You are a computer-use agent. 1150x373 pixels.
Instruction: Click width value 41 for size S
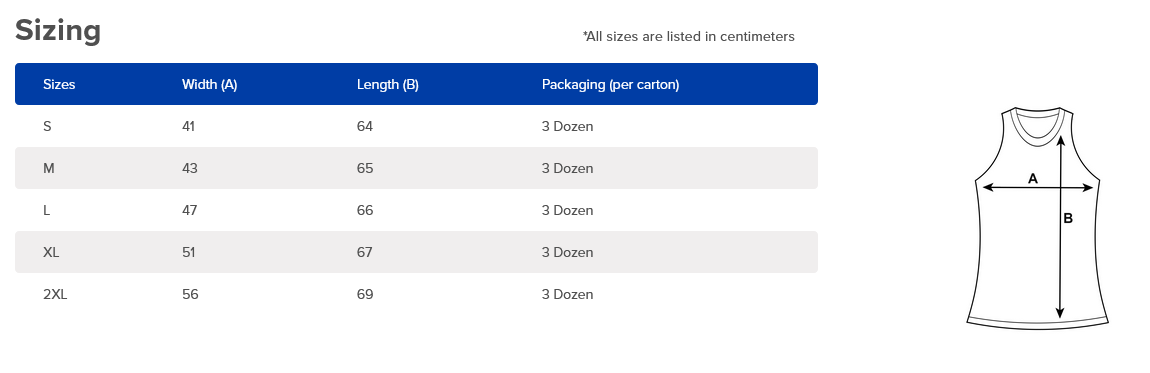pyautogui.click(x=188, y=126)
